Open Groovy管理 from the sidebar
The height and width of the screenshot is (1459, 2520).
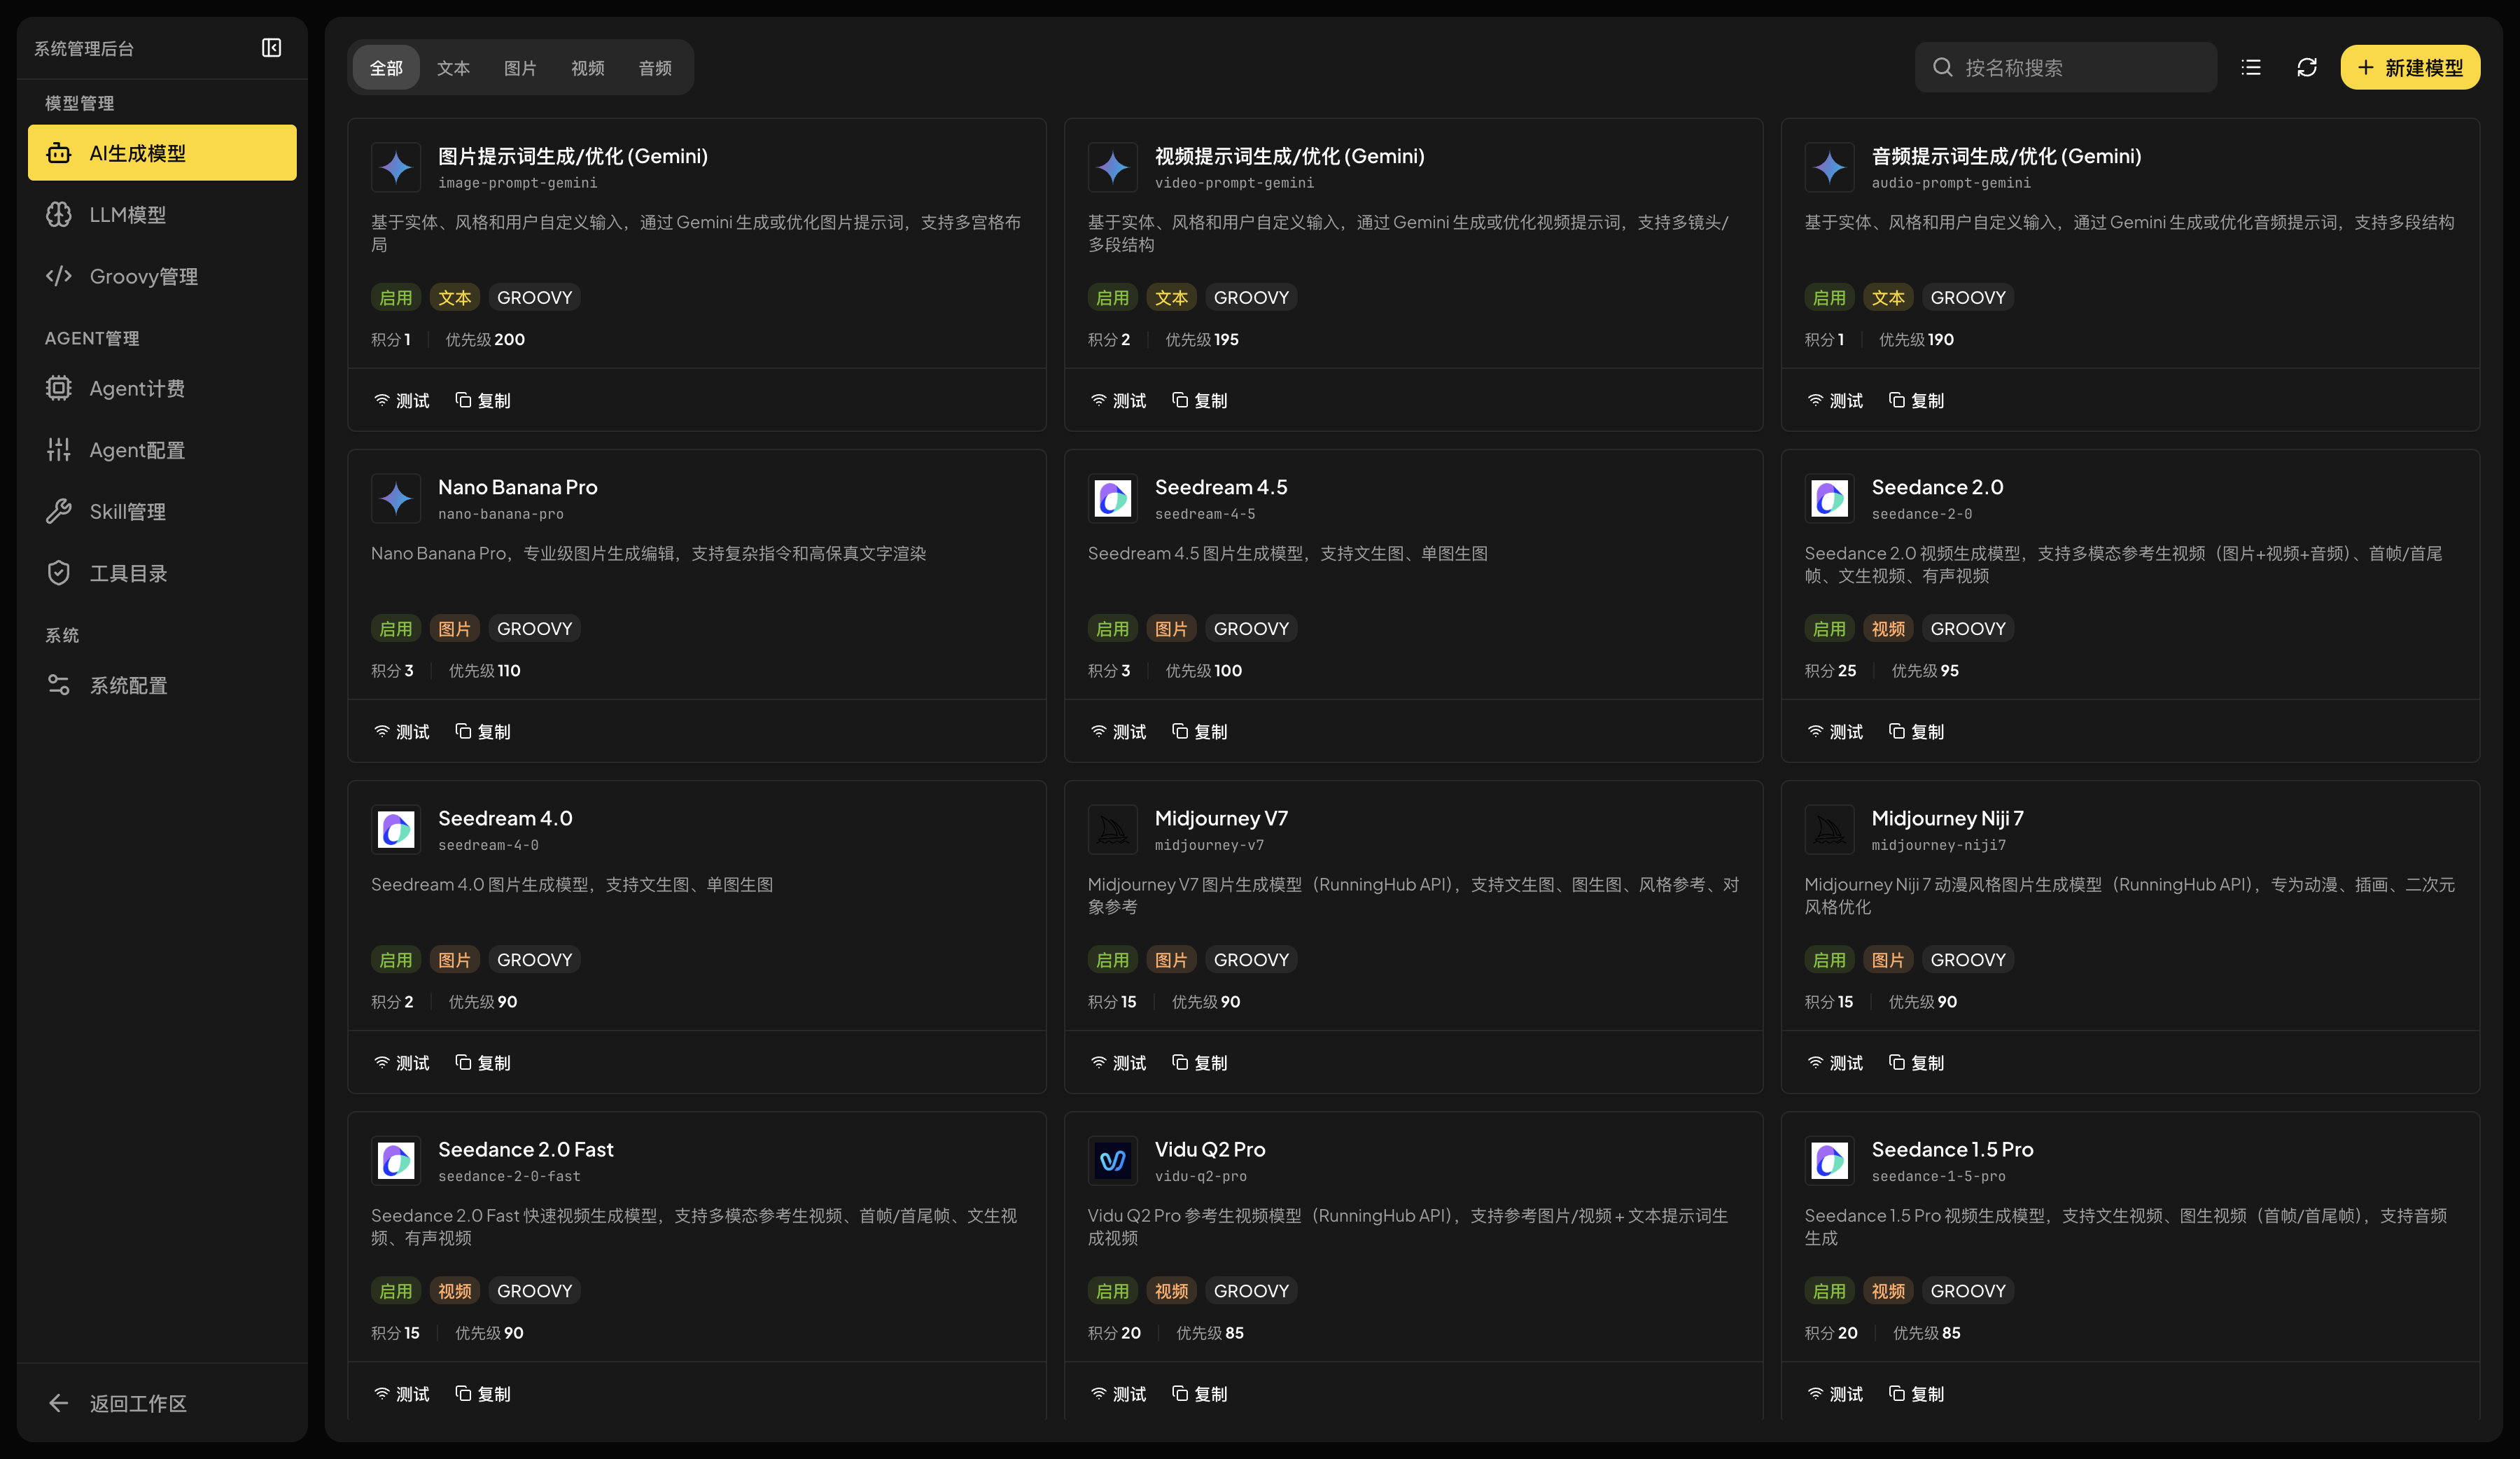[162, 276]
